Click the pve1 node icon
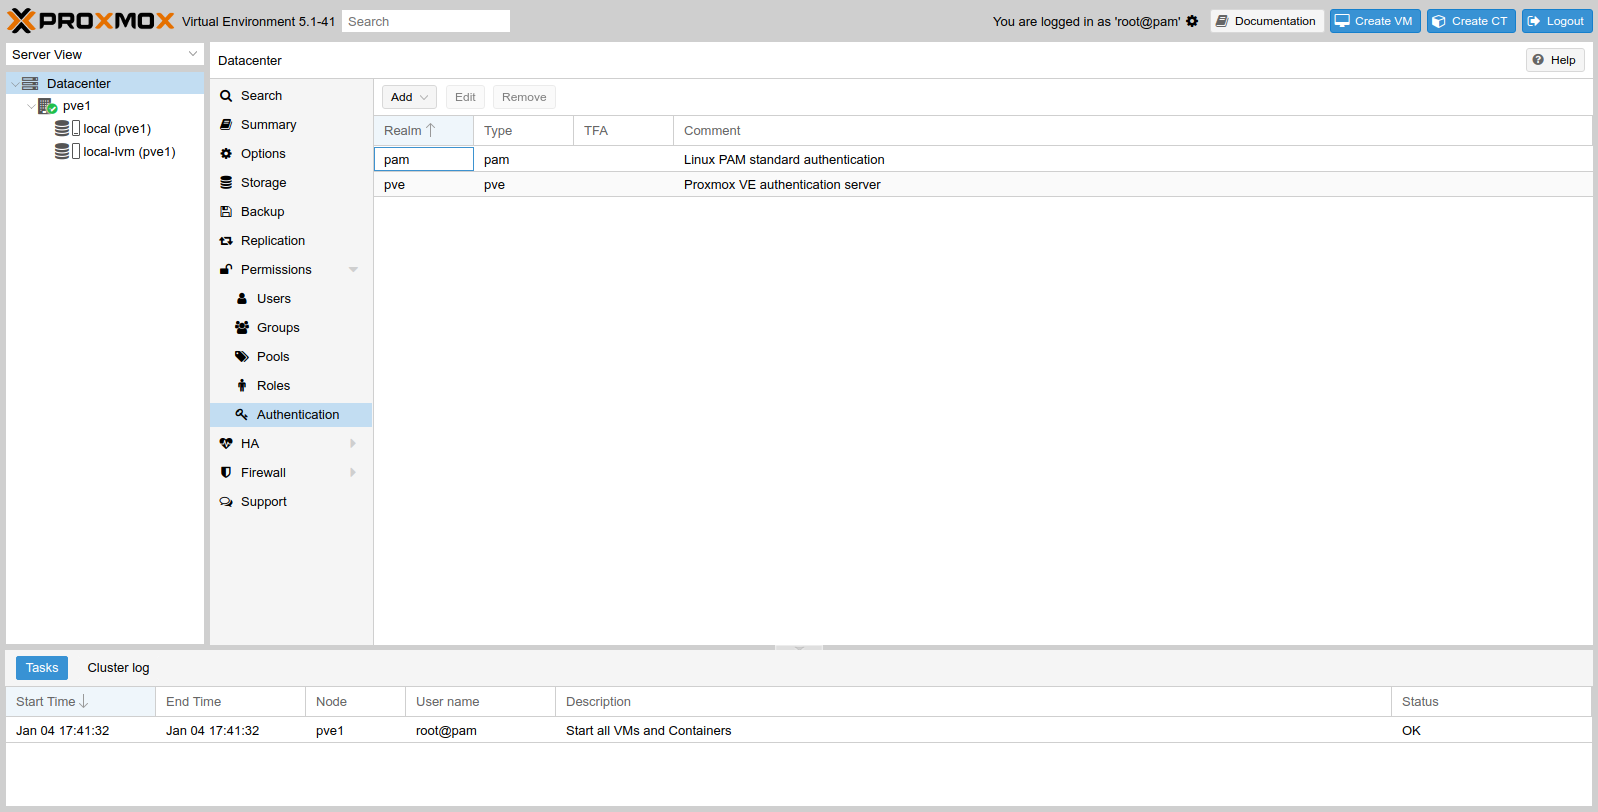Viewport: 1598px width, 812px height. coord(47,106)
